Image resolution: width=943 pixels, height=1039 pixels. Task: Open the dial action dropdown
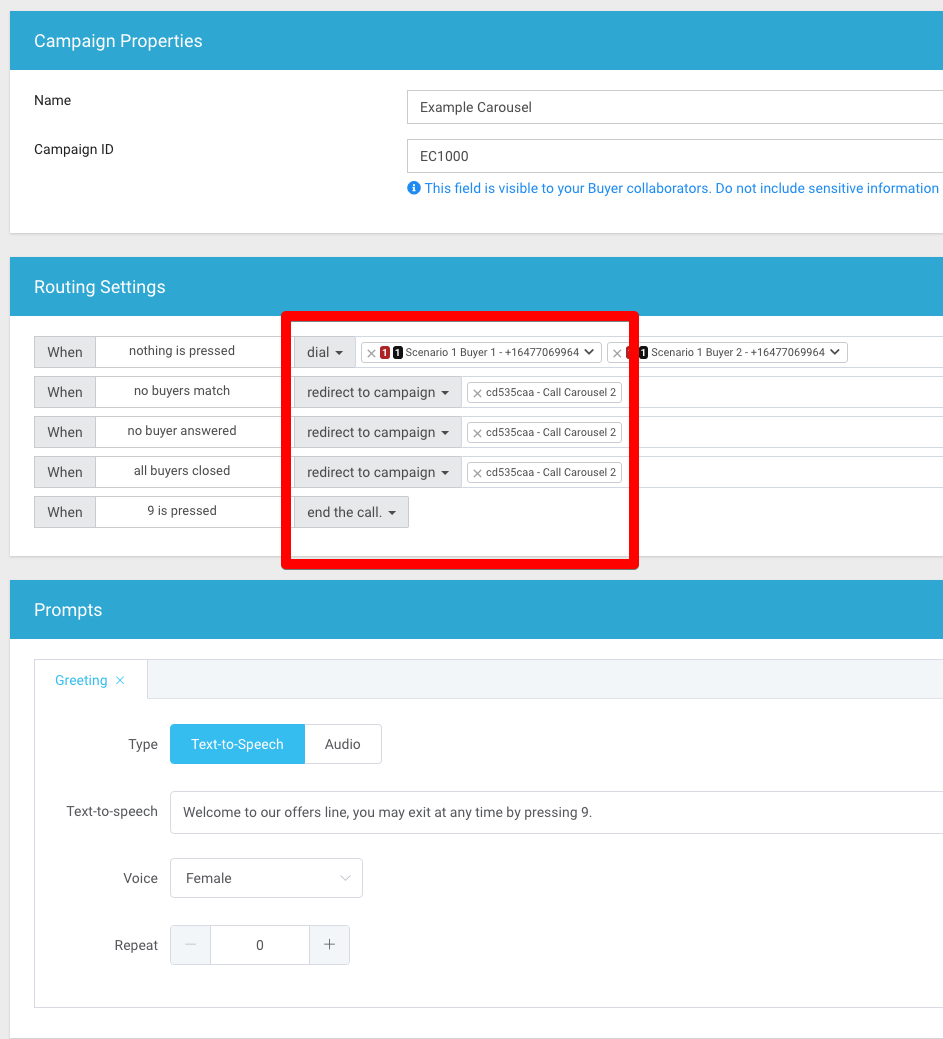click(x=323, y=352)
